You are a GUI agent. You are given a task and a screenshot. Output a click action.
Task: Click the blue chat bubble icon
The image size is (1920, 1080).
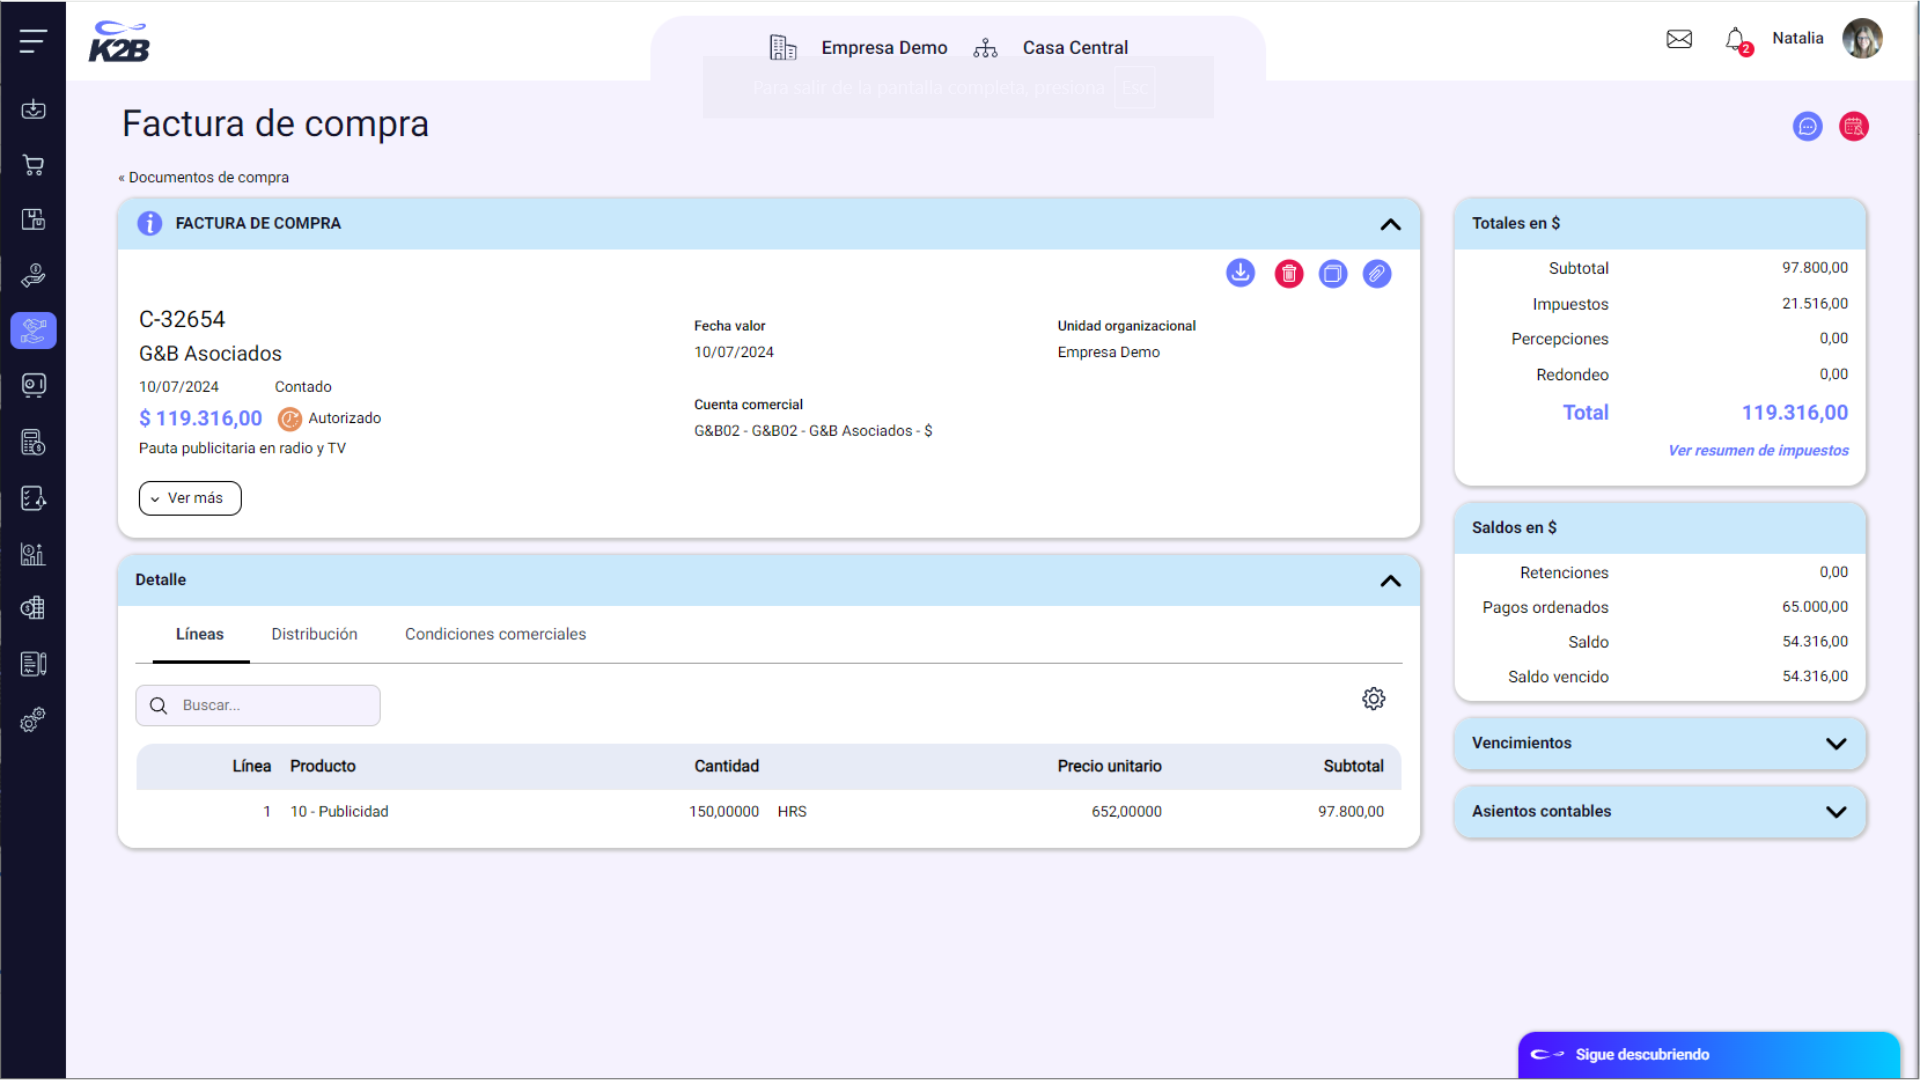pyautogui.click(x=1807, y=127)
